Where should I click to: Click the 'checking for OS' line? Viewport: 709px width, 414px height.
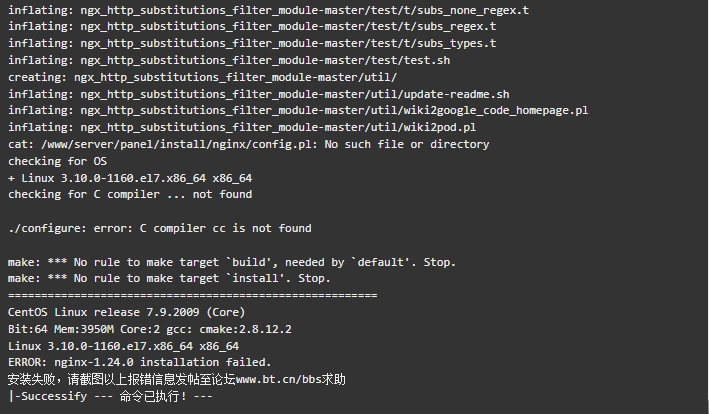click(x=57, y=161)
